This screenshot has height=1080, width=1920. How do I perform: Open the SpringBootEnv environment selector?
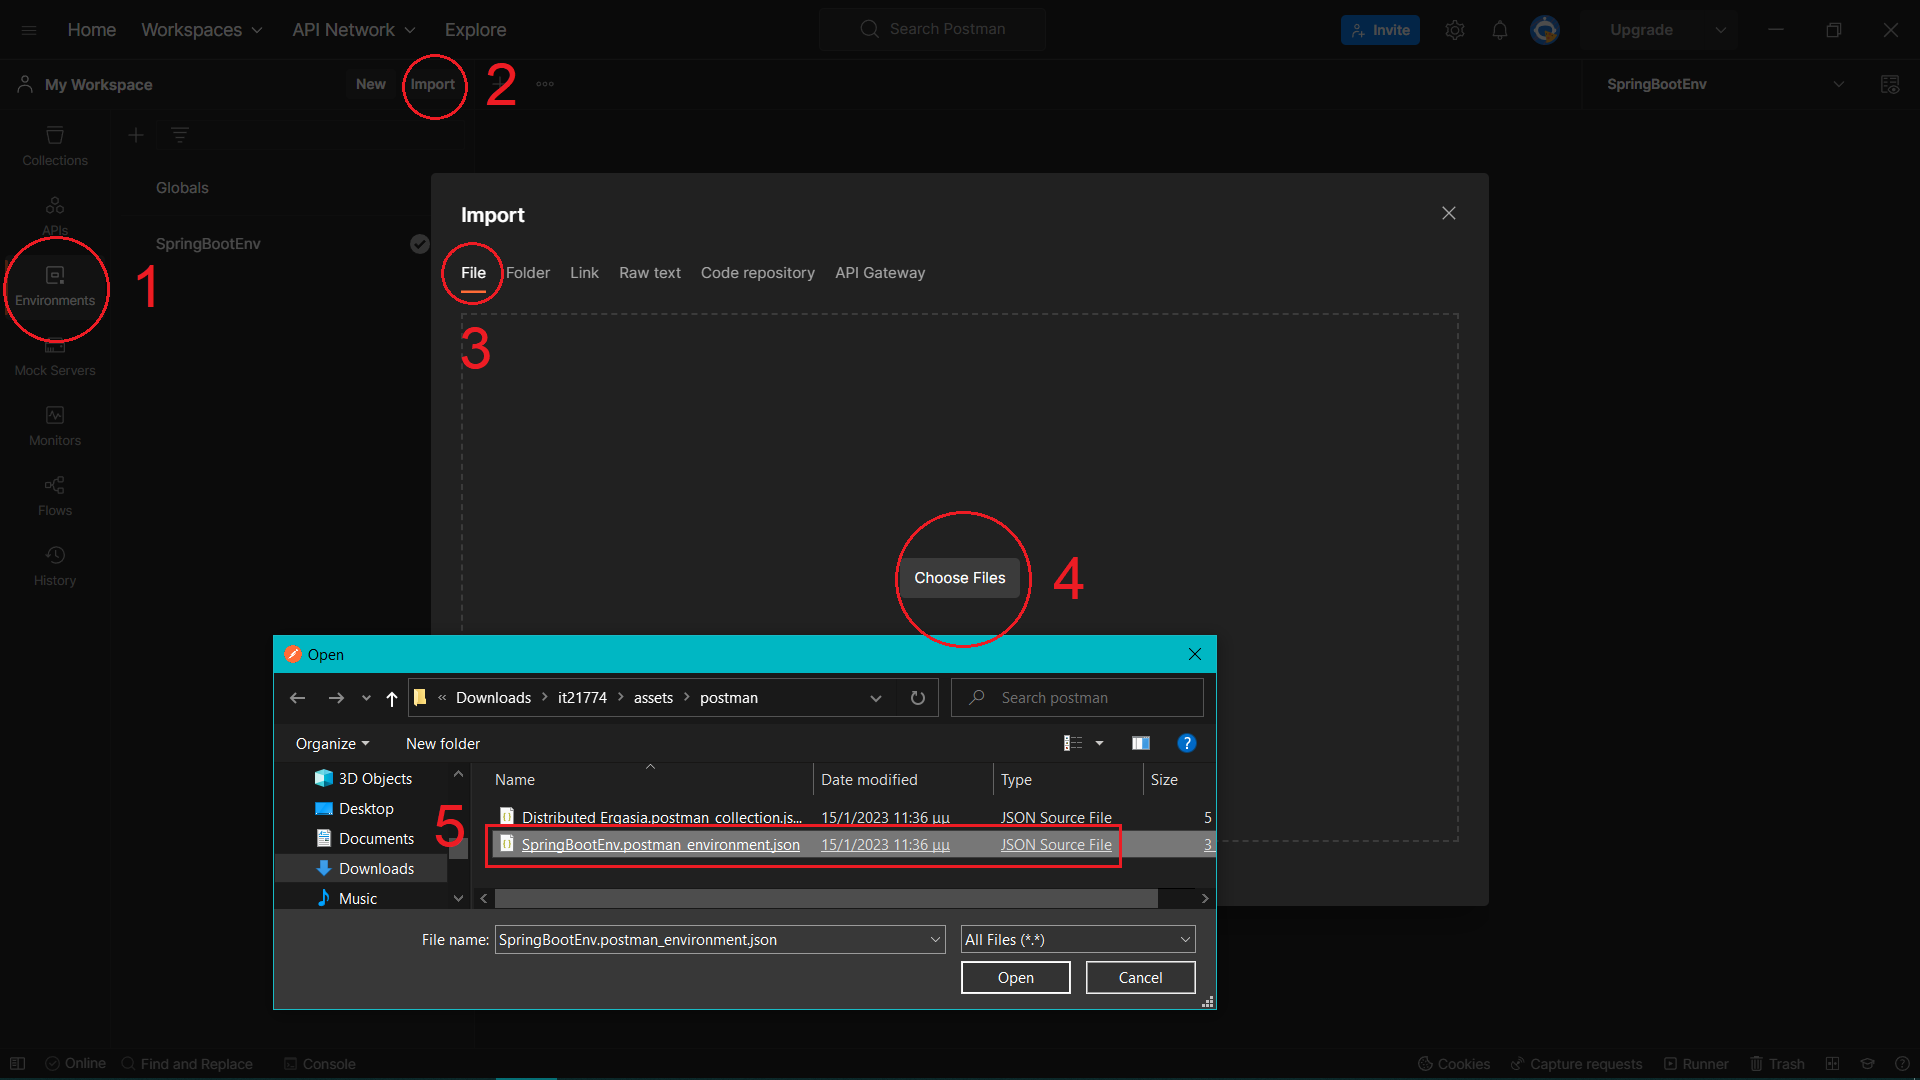tap(1725, 84)
